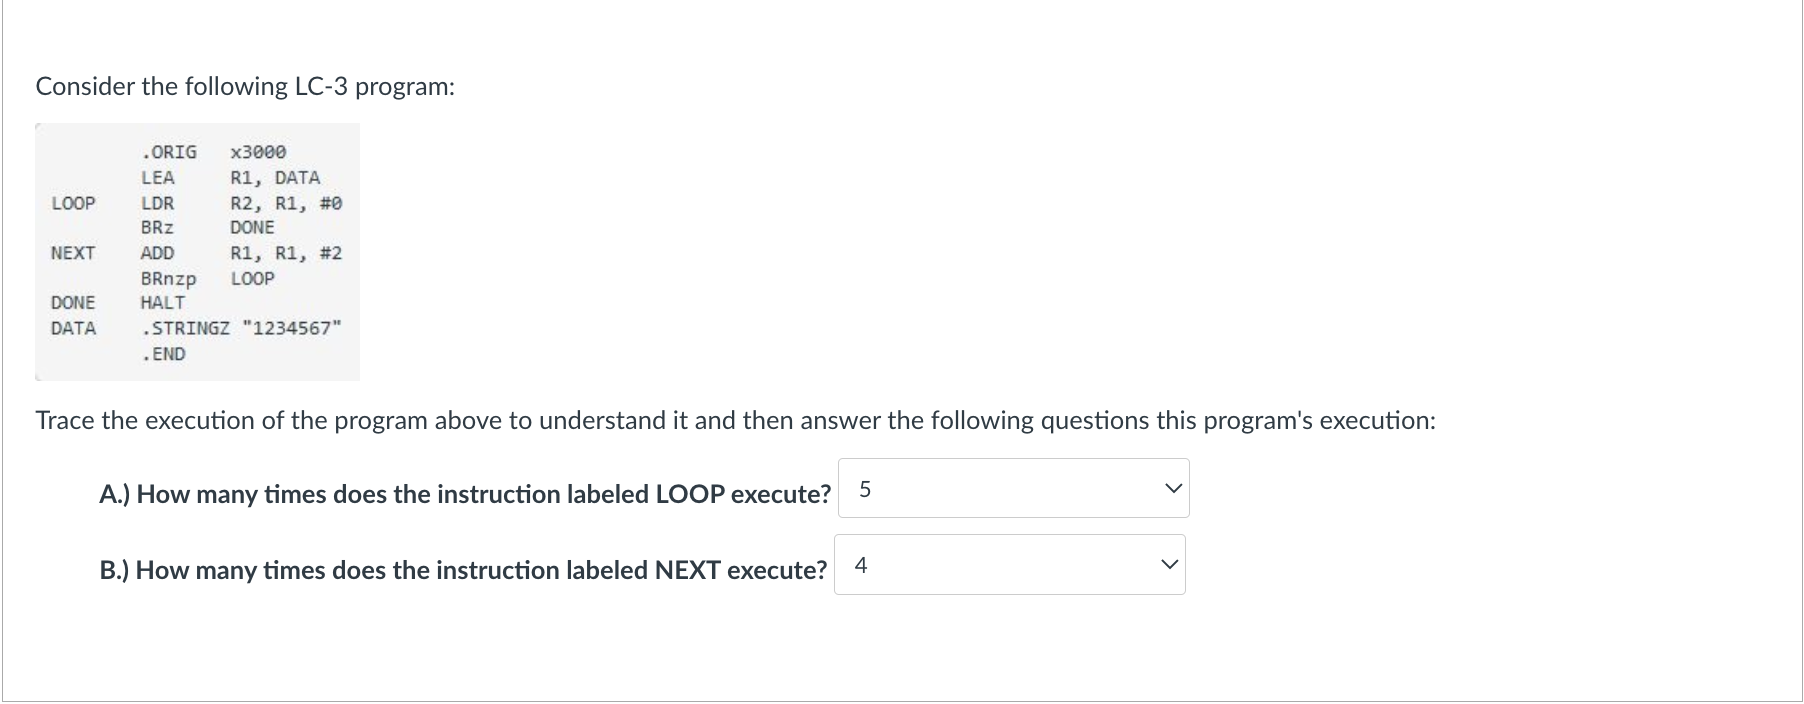Click the ADD R1, R1, #2 instruction
This screenshot has width=1804, height=704.
click(242, 253)
